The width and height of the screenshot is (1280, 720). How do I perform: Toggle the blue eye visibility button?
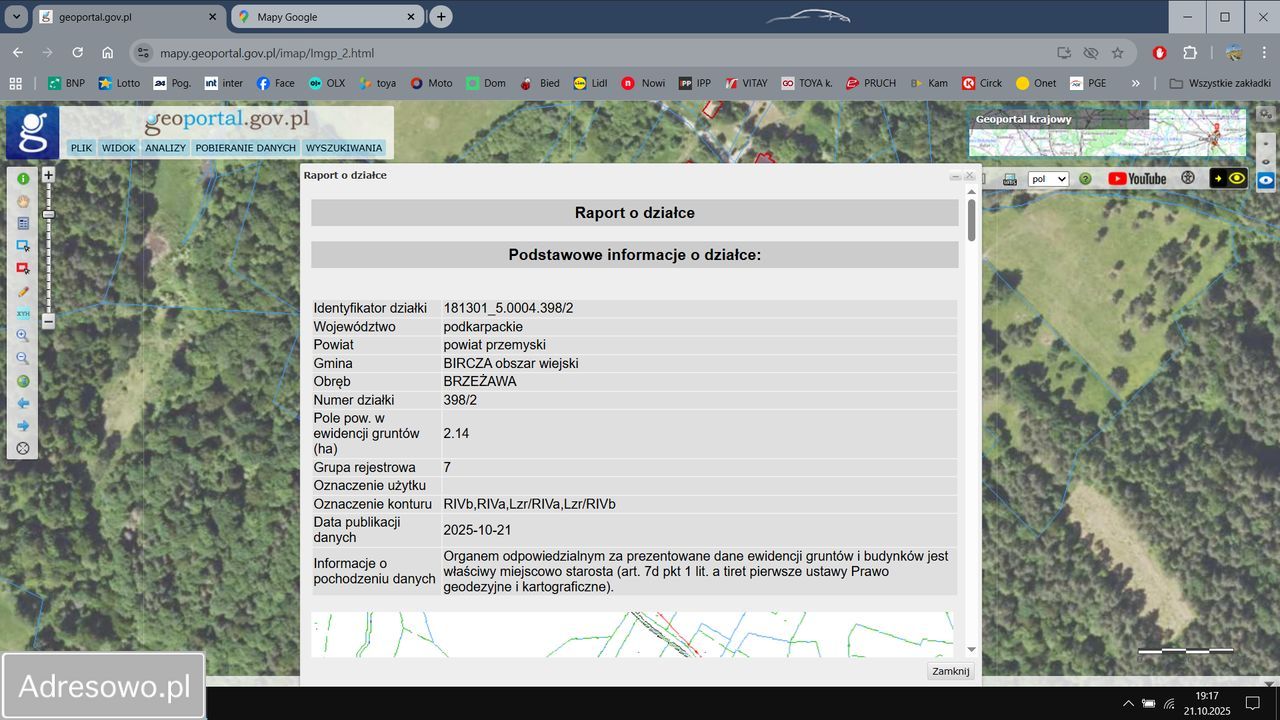coord(1266,180)
